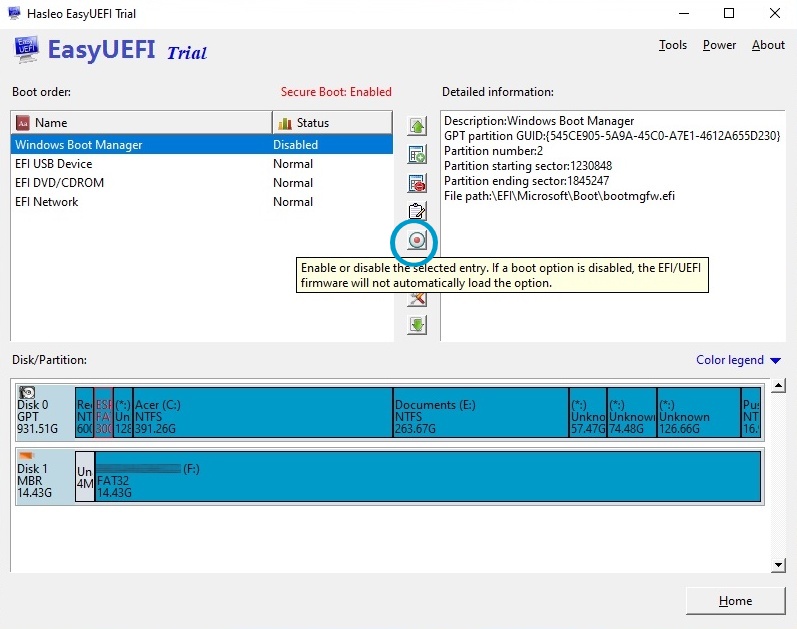The image size is (797, 629).
Task: Move selected boot entry up
Action: pyautogui.click(x=417, y=126)
